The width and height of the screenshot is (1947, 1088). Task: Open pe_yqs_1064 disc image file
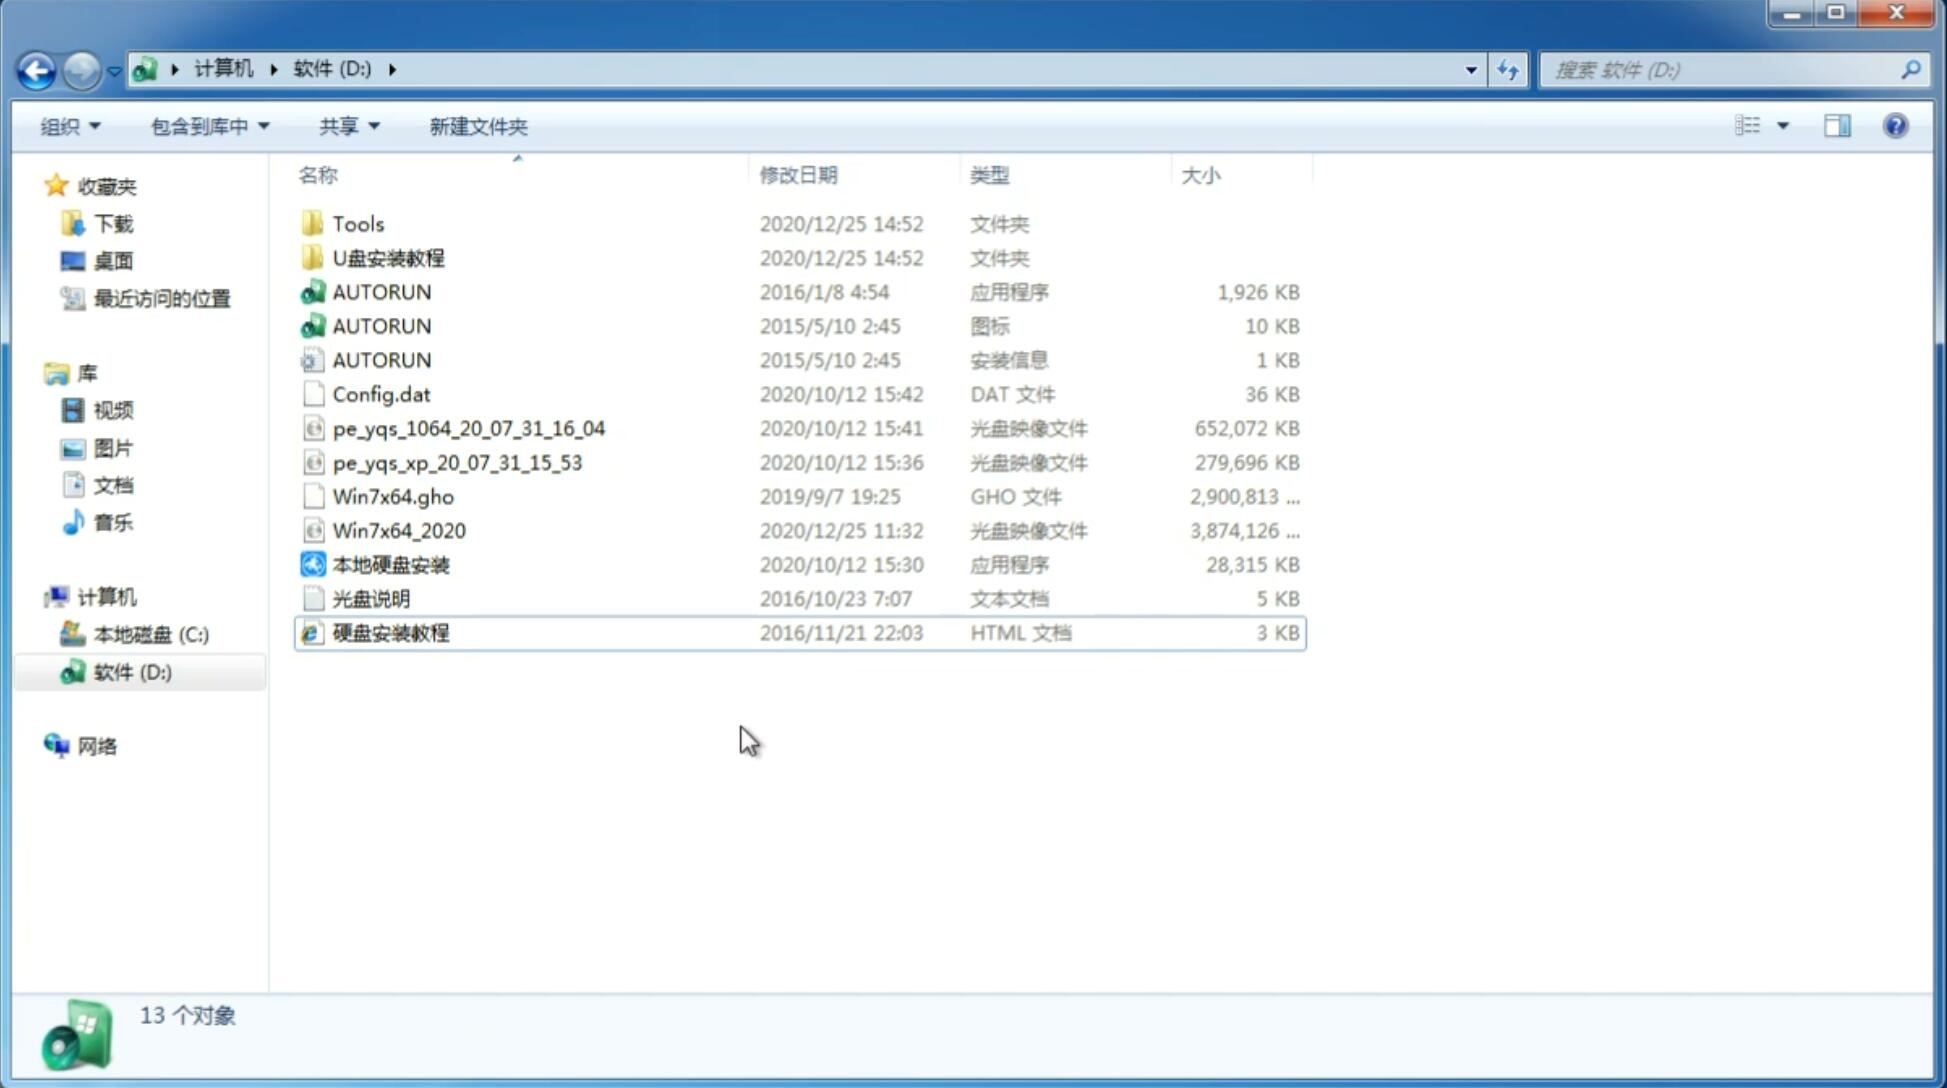pos(469,428)
